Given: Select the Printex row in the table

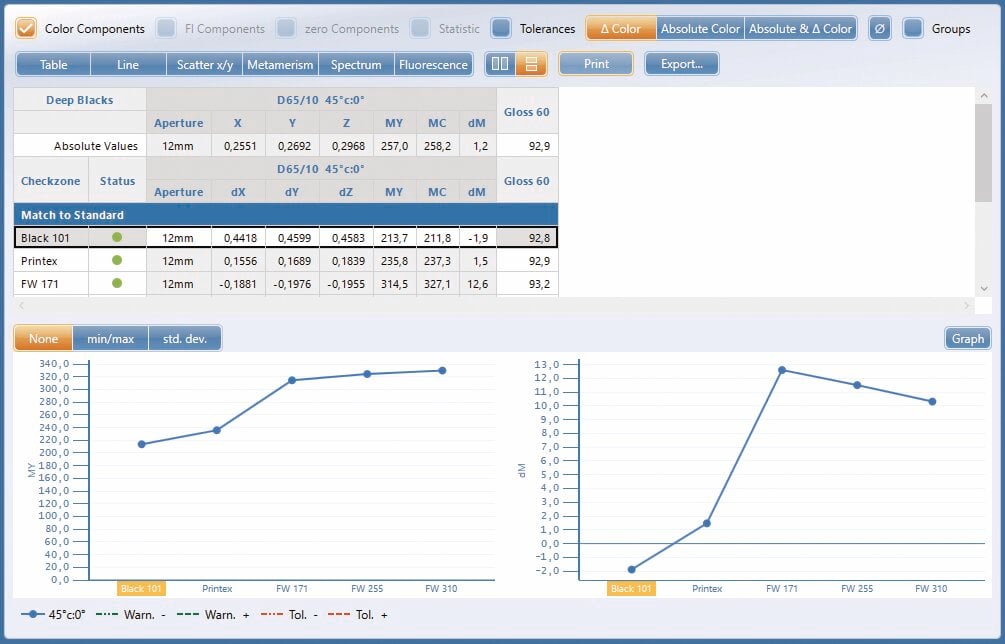Looking at the screenshot, I should 286,261.
